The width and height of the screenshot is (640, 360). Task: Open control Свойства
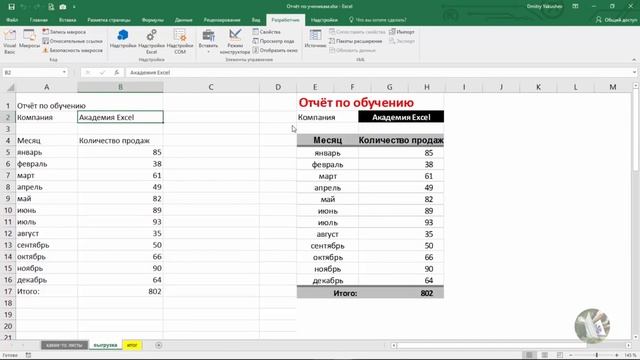pyautogui.click(x=267, y=32)
